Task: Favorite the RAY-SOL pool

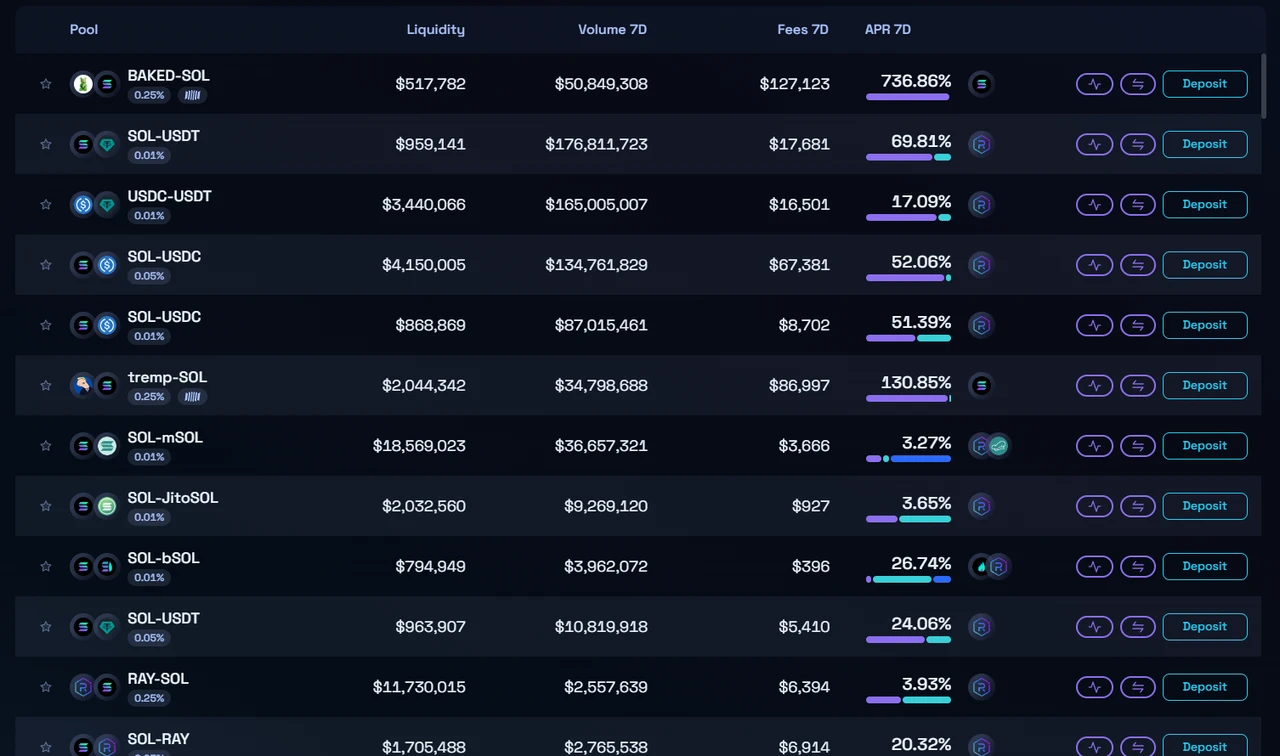Action: (x=45, y=687)
